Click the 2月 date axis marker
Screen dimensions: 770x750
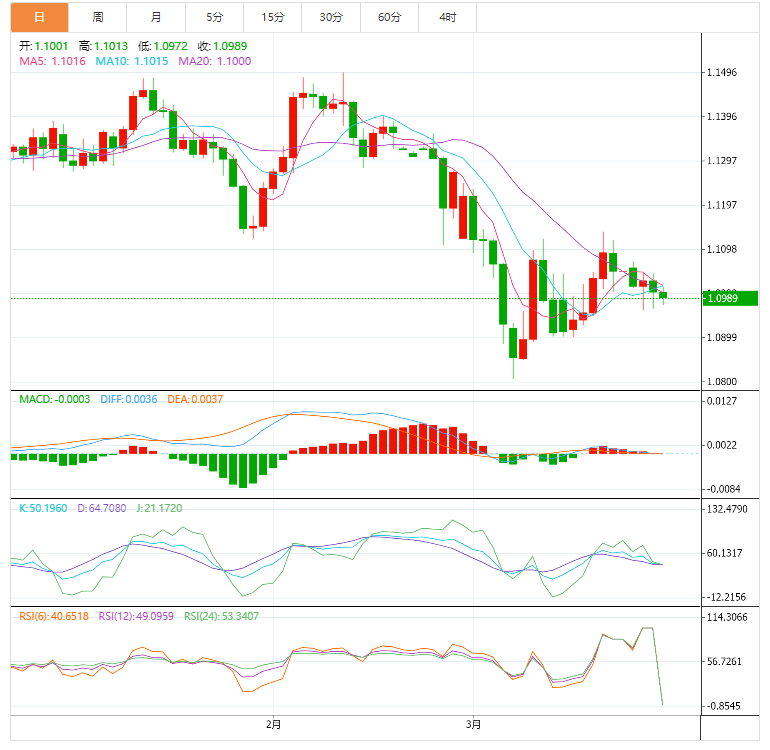[274, 724]
